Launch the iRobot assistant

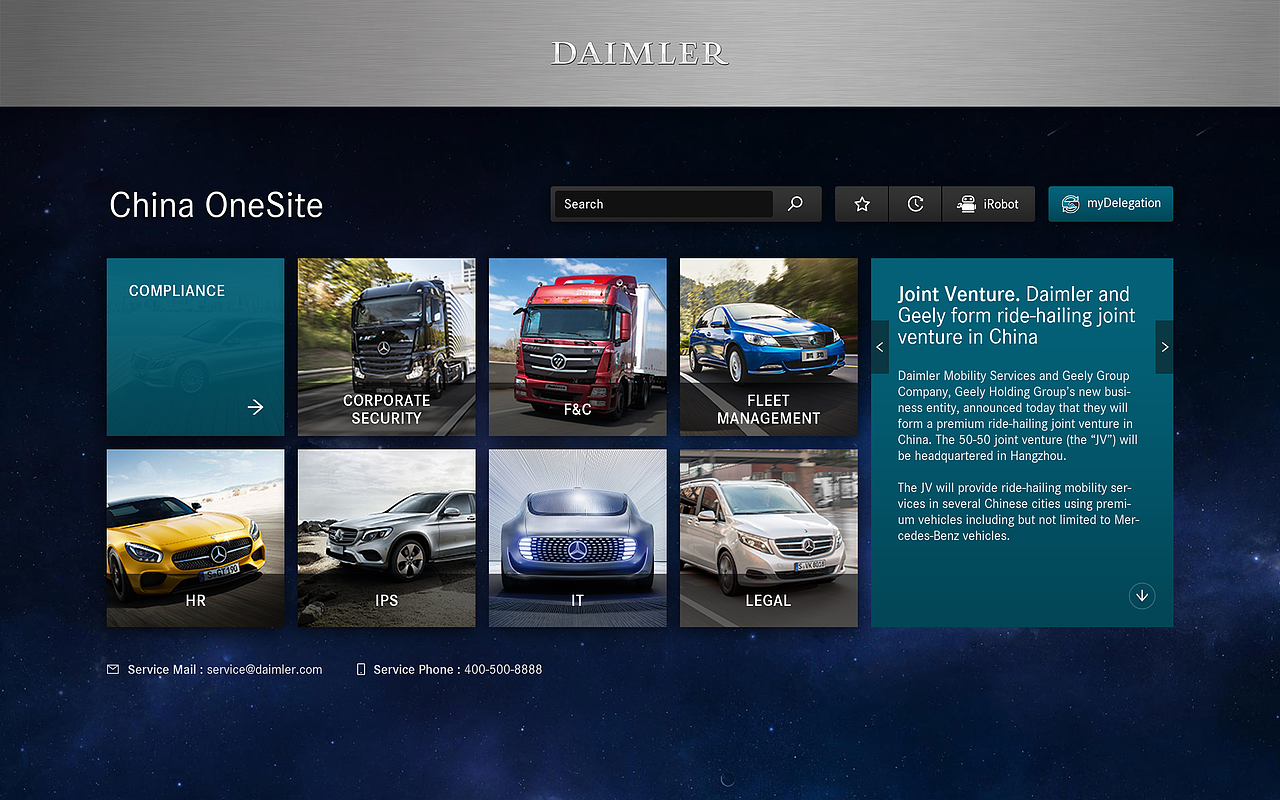pos(988,204)
